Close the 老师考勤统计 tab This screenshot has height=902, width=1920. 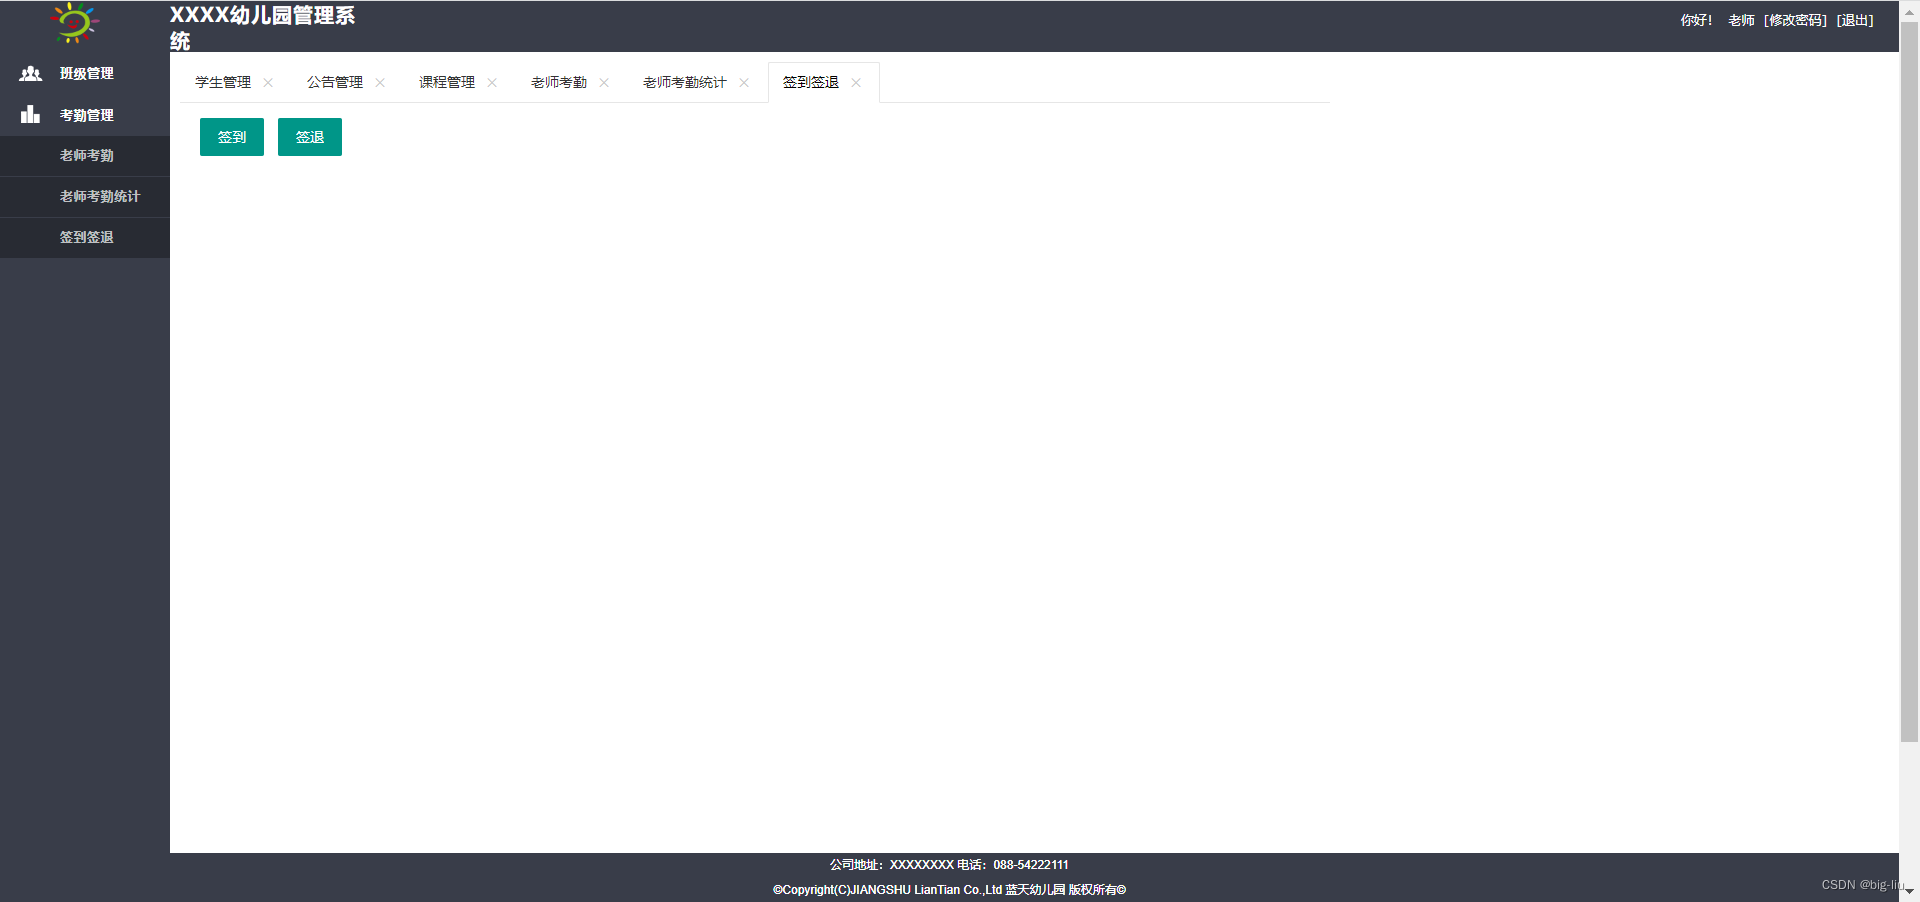pos(744,83)
